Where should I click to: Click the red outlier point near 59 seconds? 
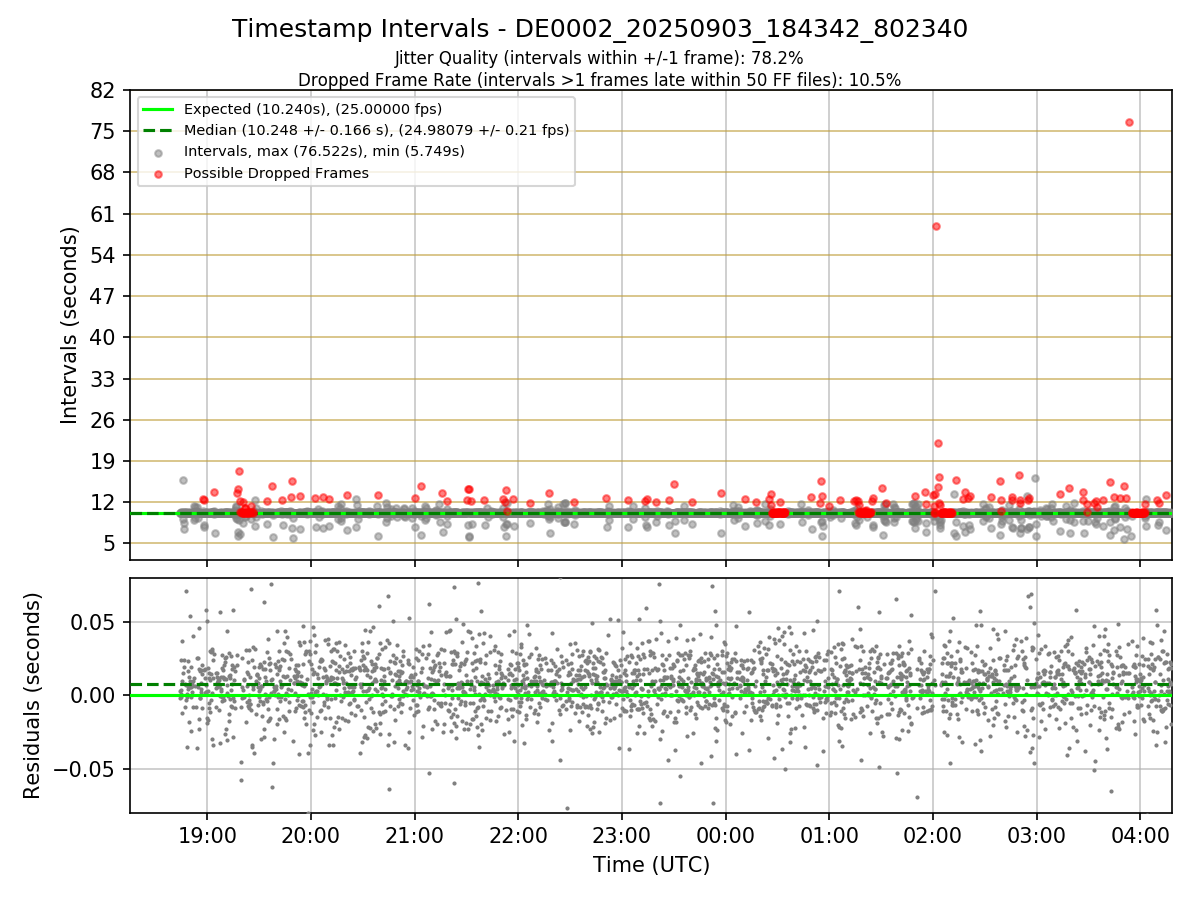(936, 226)
